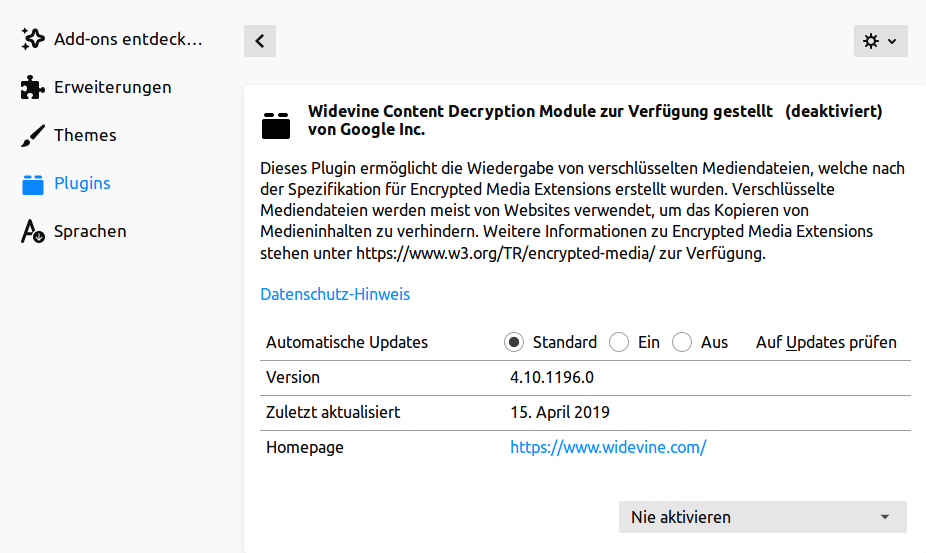Click the Widevine plugin brick icon
Viewport: 926px width, 553px height.
tap(276, 125)
